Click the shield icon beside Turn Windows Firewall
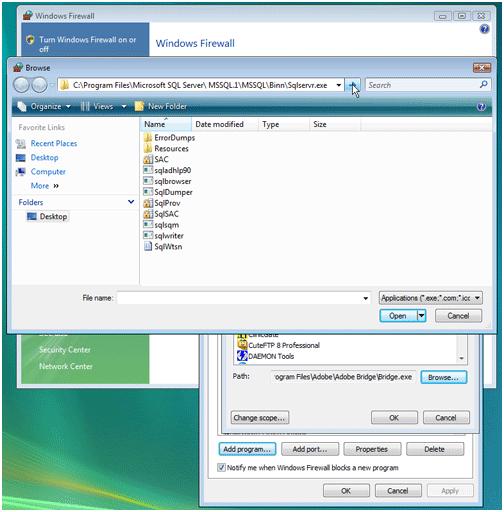Screen dimensions: 504x512 (x=30, y=40)
